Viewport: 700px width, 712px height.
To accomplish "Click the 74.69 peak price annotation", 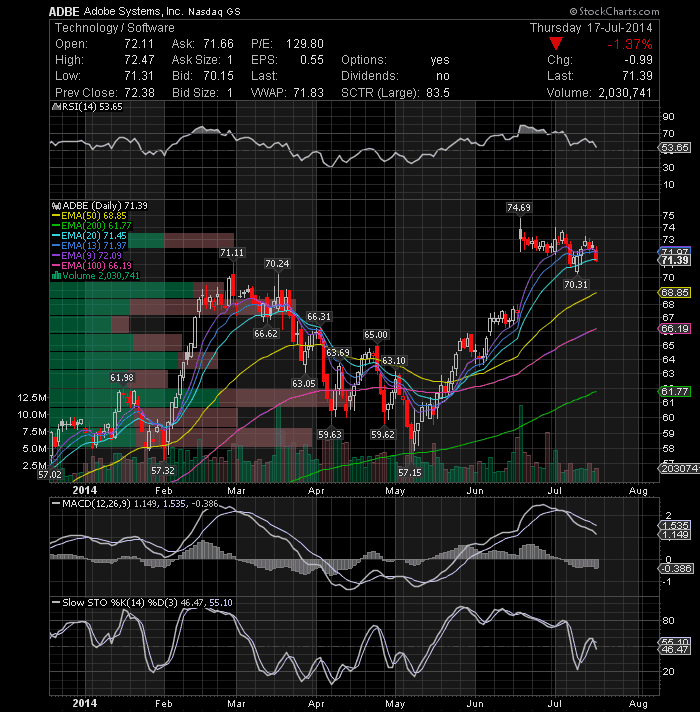I will [519, 208].
